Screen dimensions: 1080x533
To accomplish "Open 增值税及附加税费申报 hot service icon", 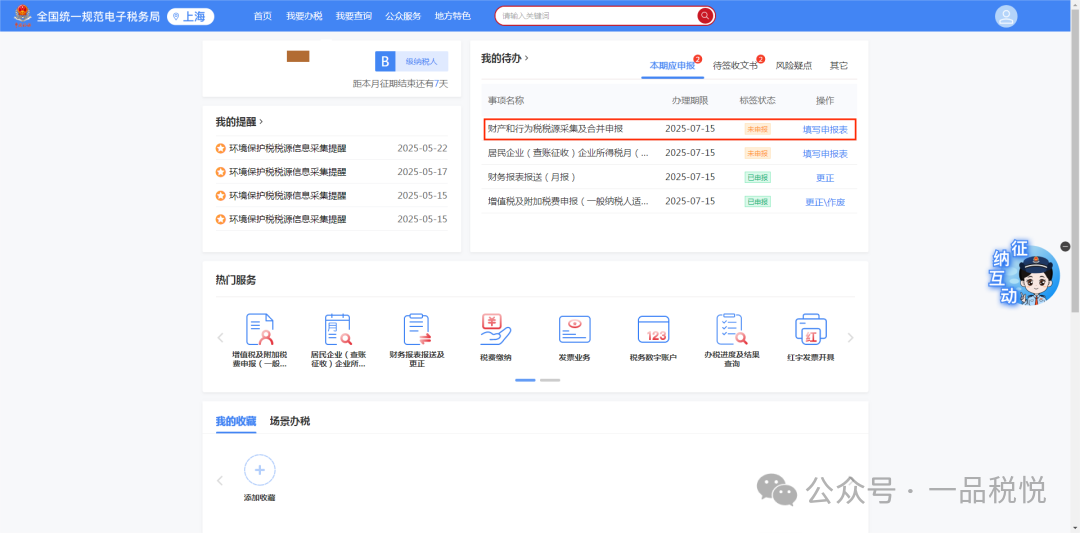I will [259, 330].
